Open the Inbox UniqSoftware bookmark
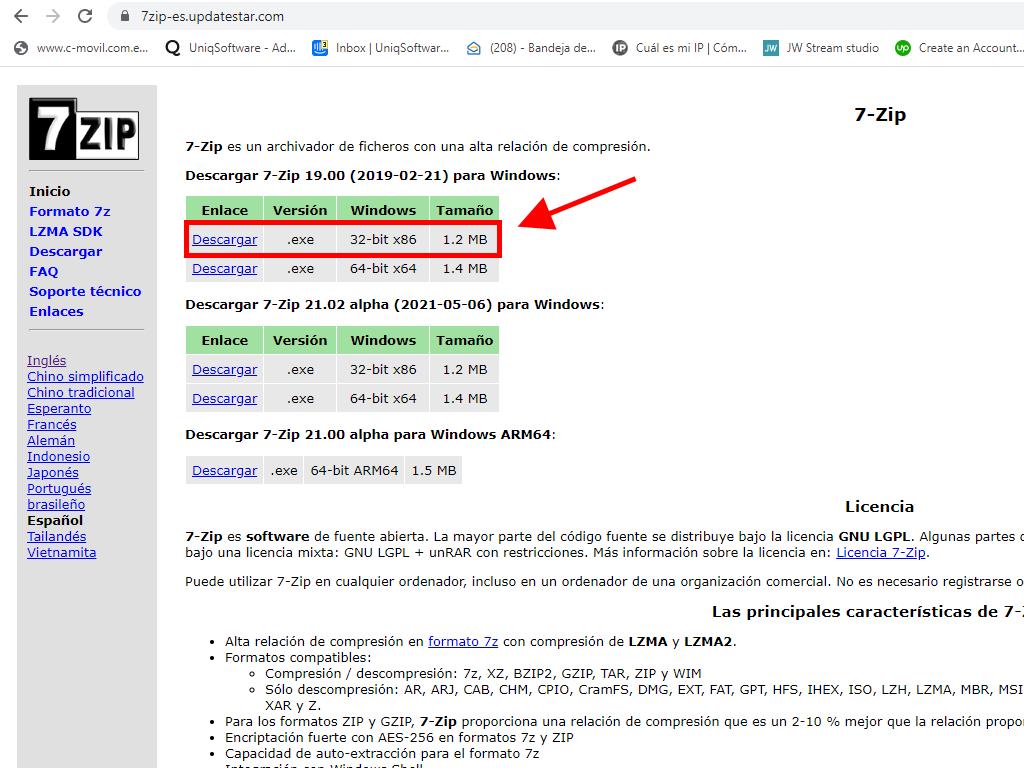This screenshot has width=1024, height=768. (381, 47)
